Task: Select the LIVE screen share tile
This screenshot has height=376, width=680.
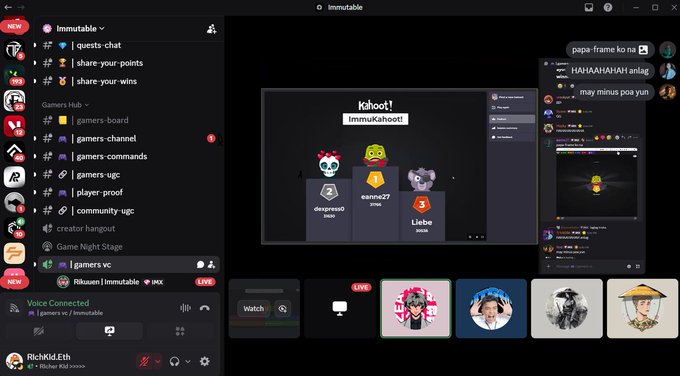Action: (x=340, y=308)
